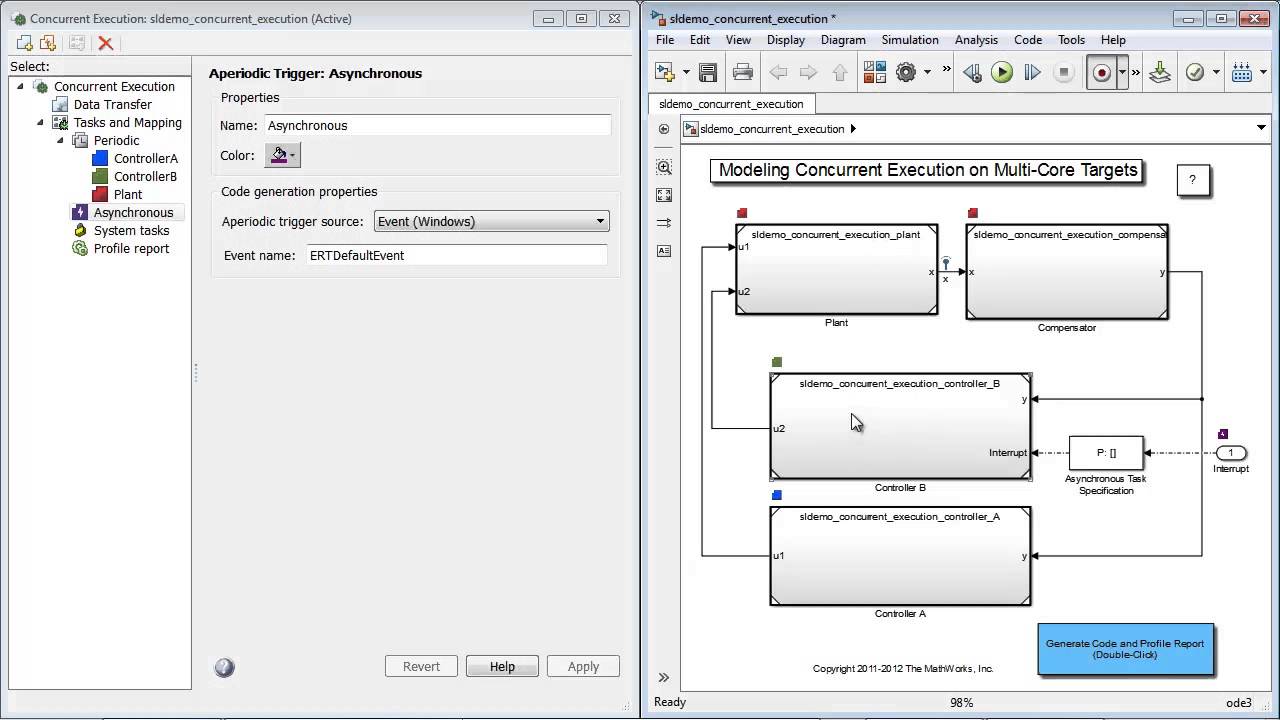Screen dimensions: 1280x720
Task: Expand the model configuration gear dropdown arrow
Action: [927, 72]
